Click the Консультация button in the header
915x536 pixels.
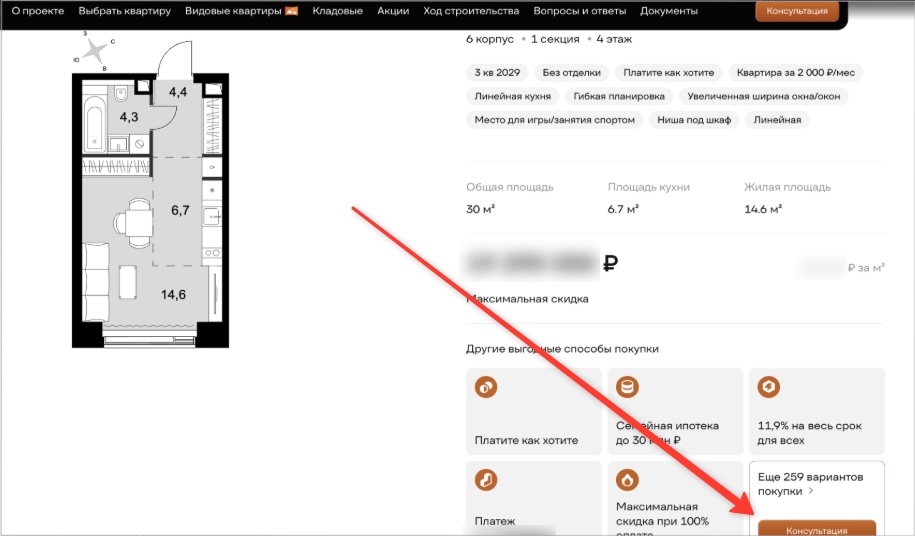(797, 11)
